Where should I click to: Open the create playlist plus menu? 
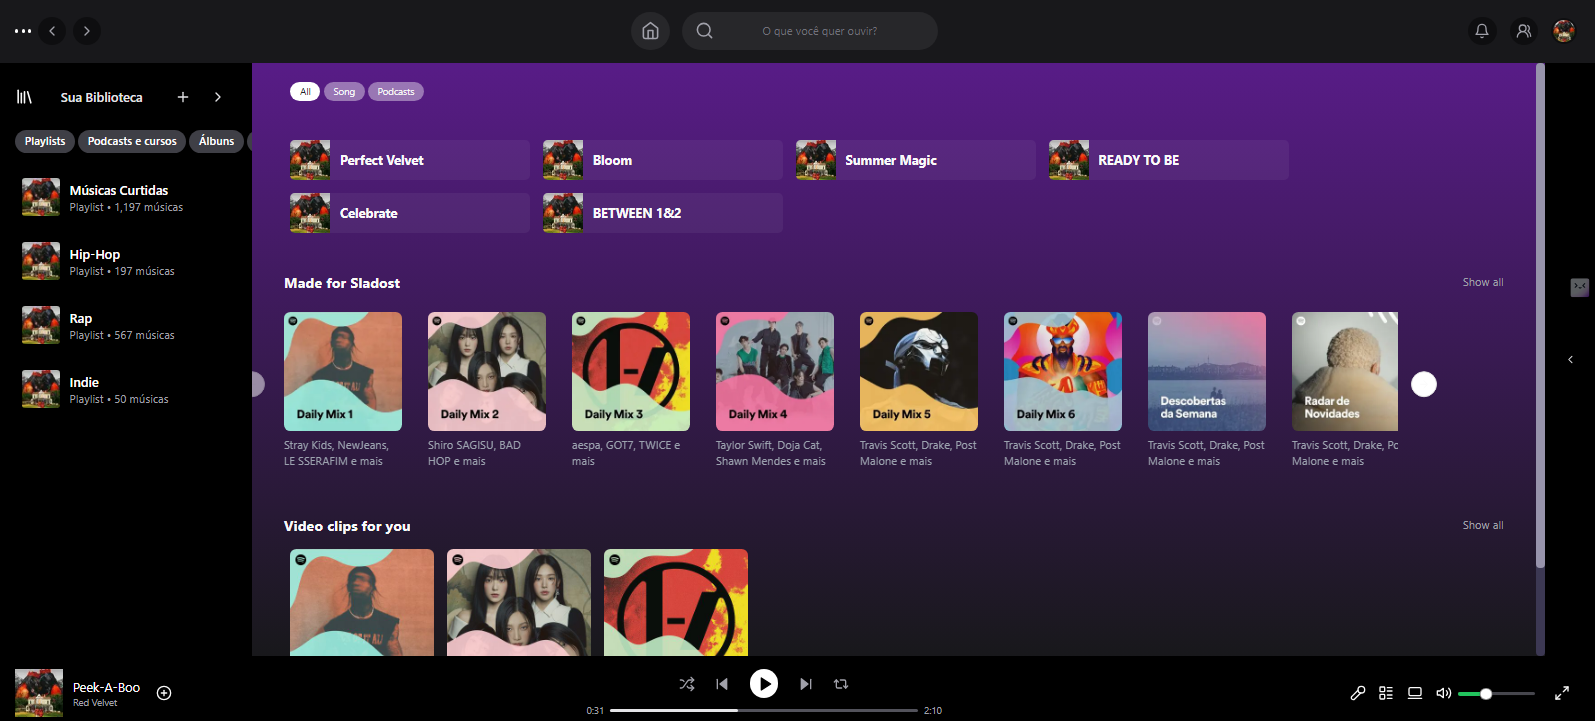pos(183,97)
